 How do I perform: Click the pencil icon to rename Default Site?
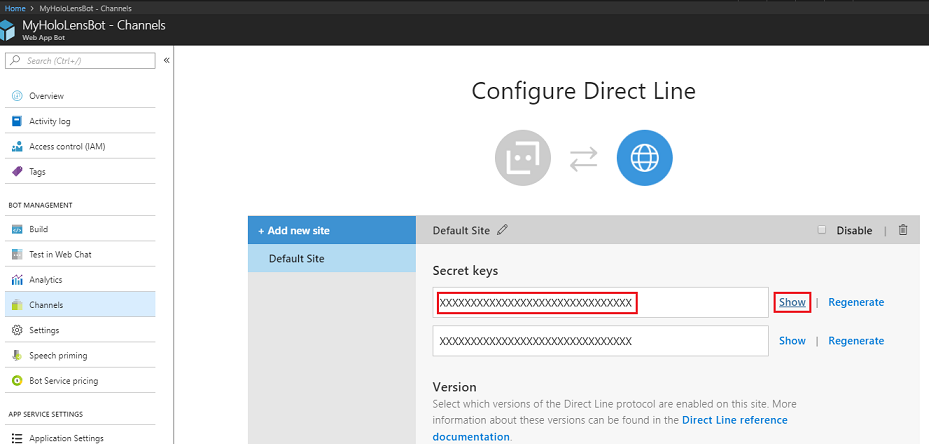tap(502, 230)
